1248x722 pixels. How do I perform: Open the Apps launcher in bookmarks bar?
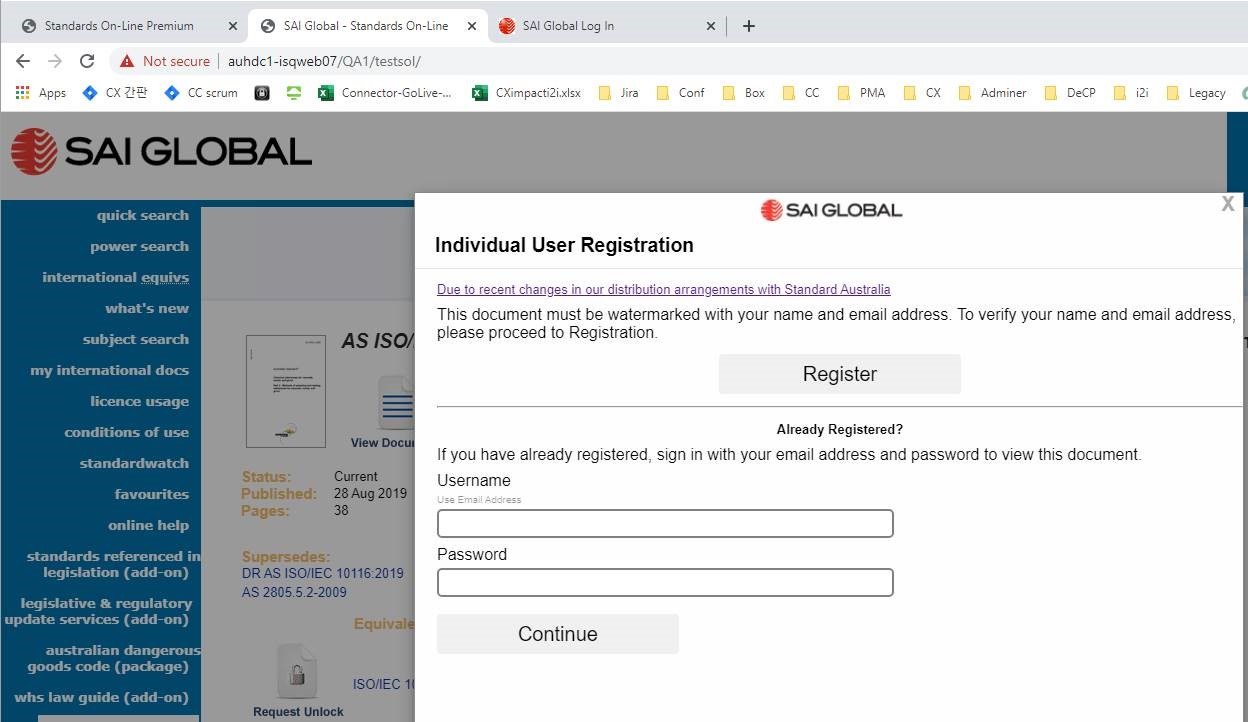pyautogui.click(x=41, y=93)
